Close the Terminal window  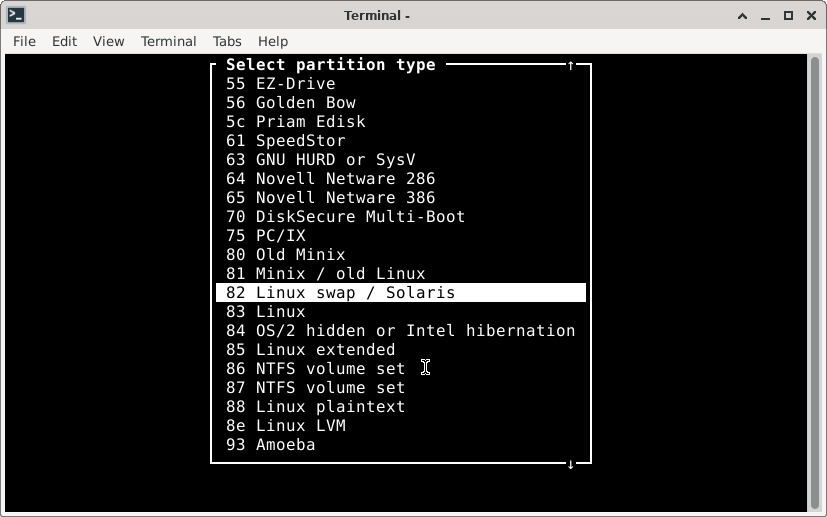pyautogui.click(x=809, y=15)
